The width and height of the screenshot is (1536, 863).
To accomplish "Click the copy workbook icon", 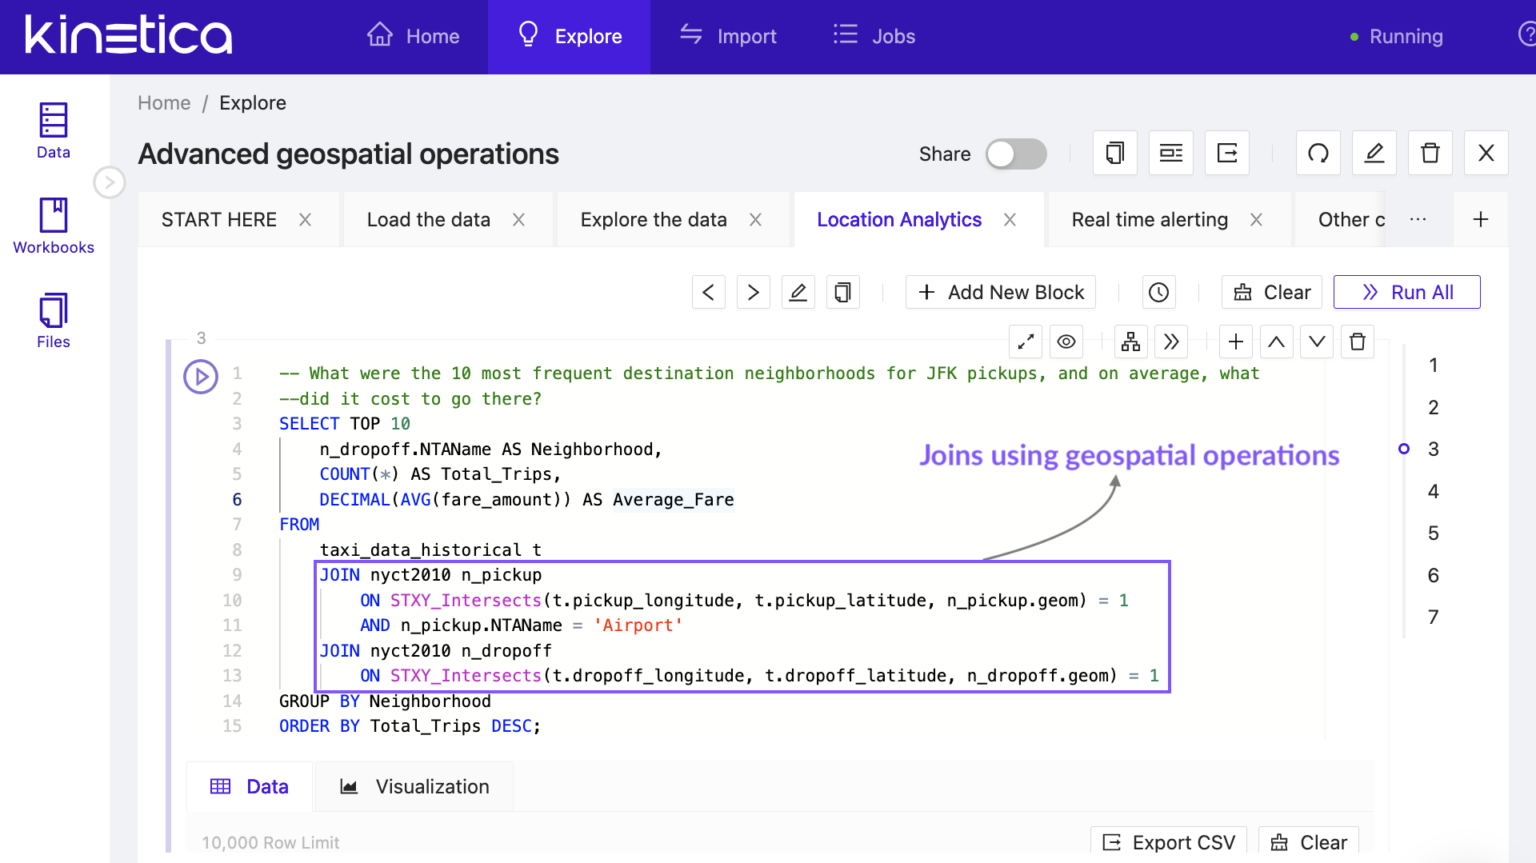I will [1115, 152].
